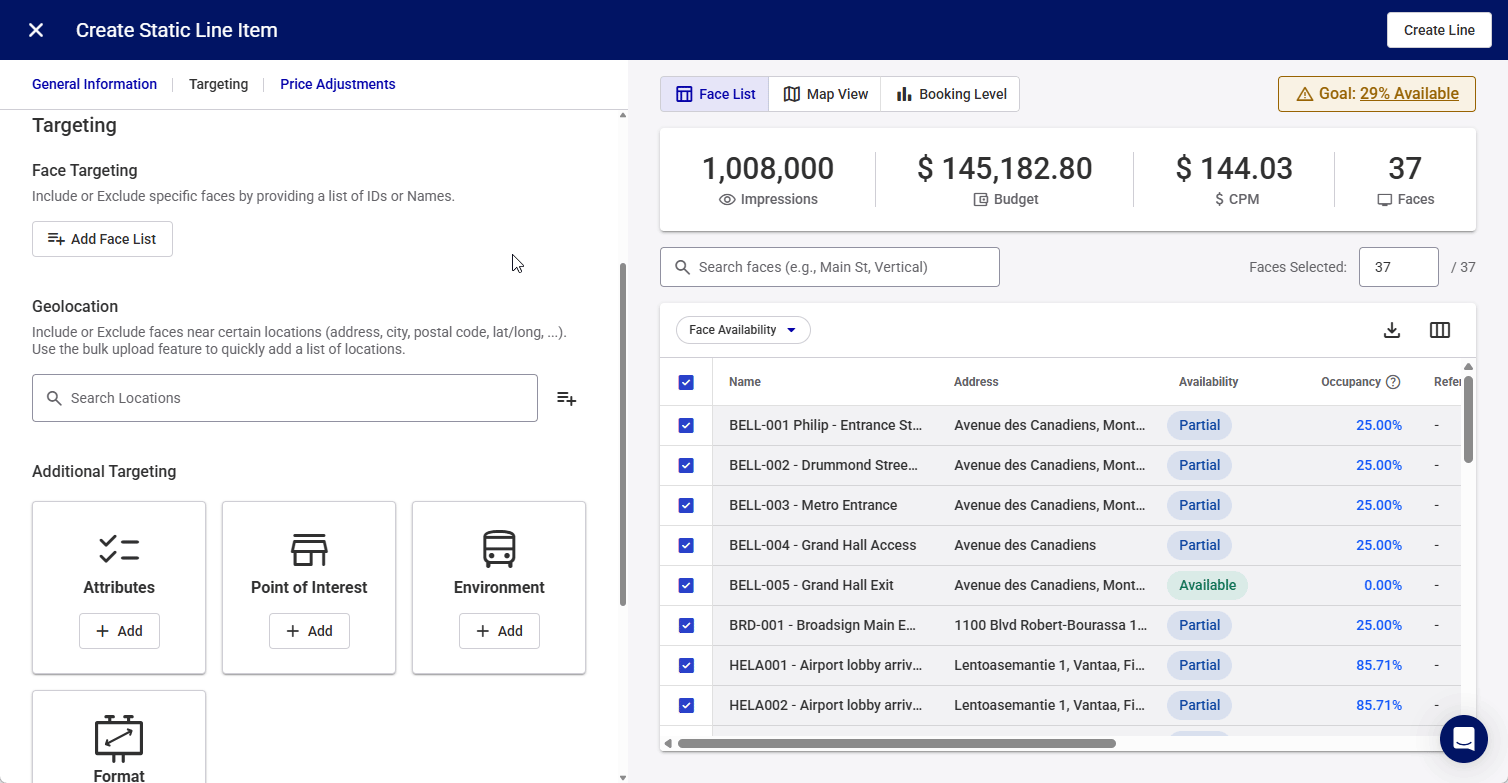This screenshot has height=783, width=1508.
Task: Open the Booking Level view
Action: (x=950, y=94)
